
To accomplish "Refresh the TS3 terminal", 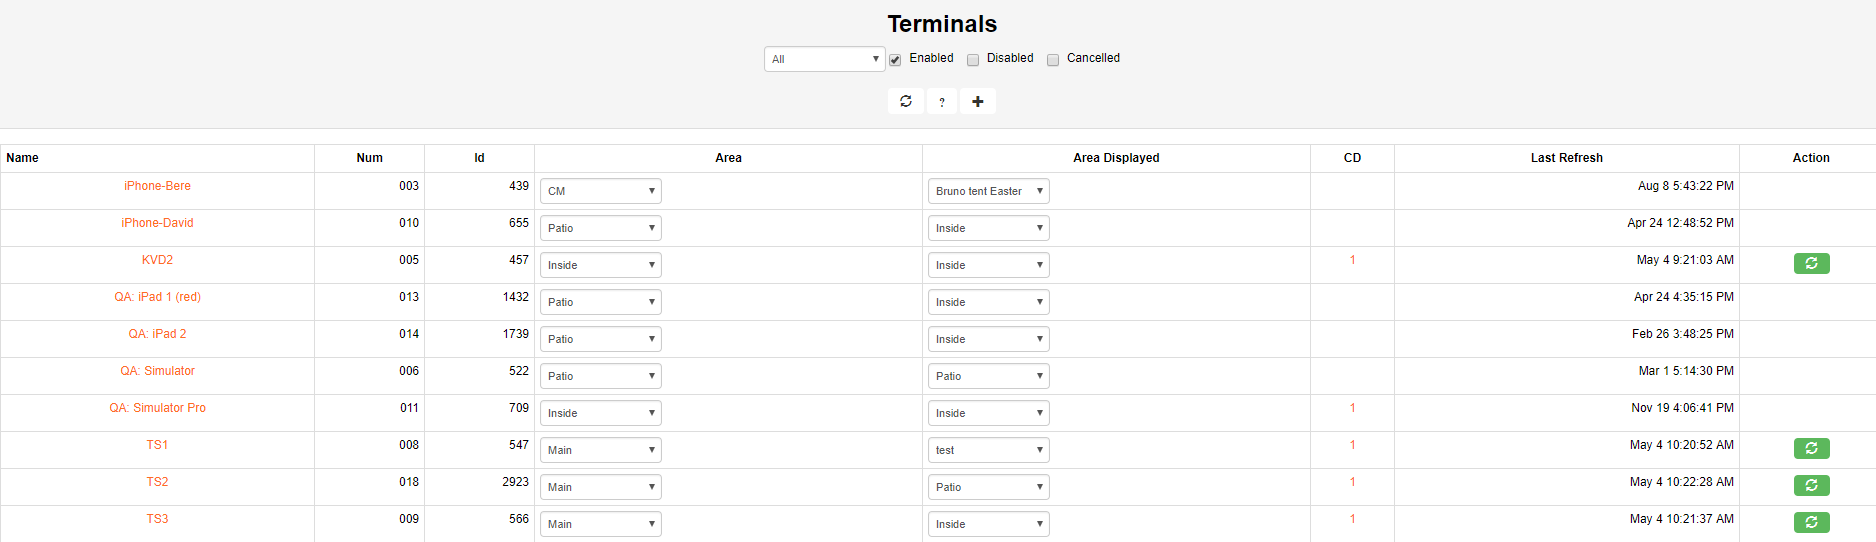I will pos(1811,522).
